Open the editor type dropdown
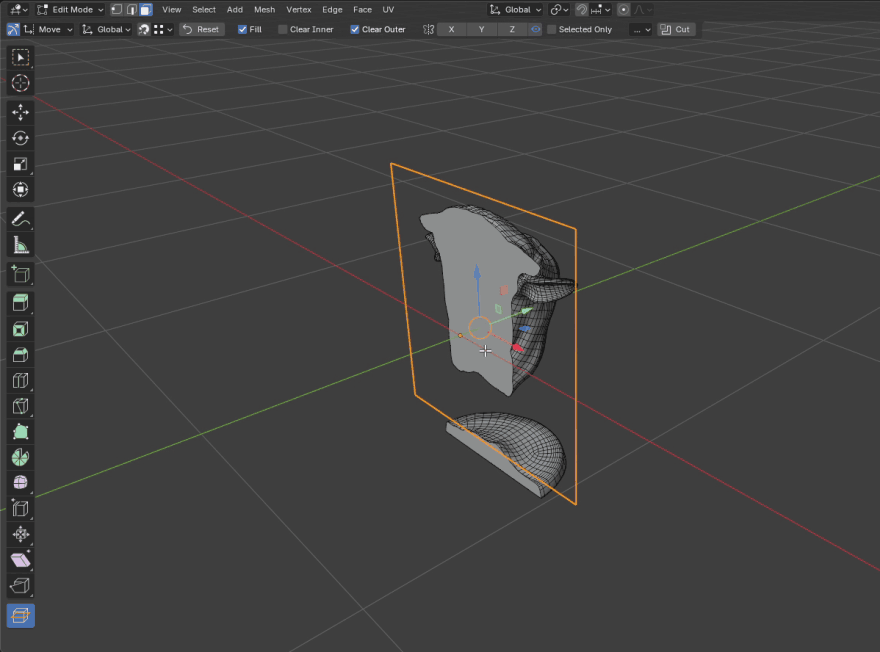The image size is (880, 652). point(19,10)
